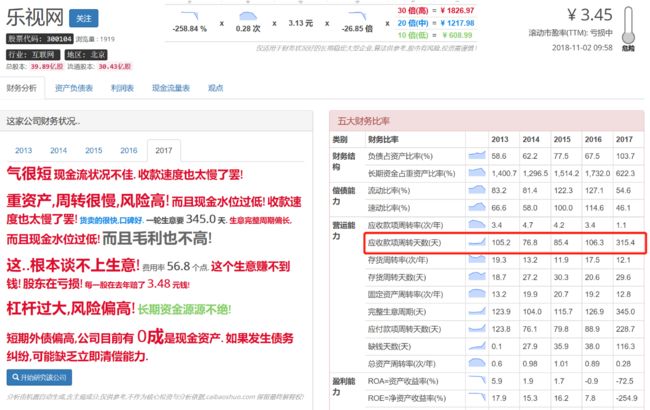Click sparkline for 长期资金占重资产比率(%)

click(477, 172)
